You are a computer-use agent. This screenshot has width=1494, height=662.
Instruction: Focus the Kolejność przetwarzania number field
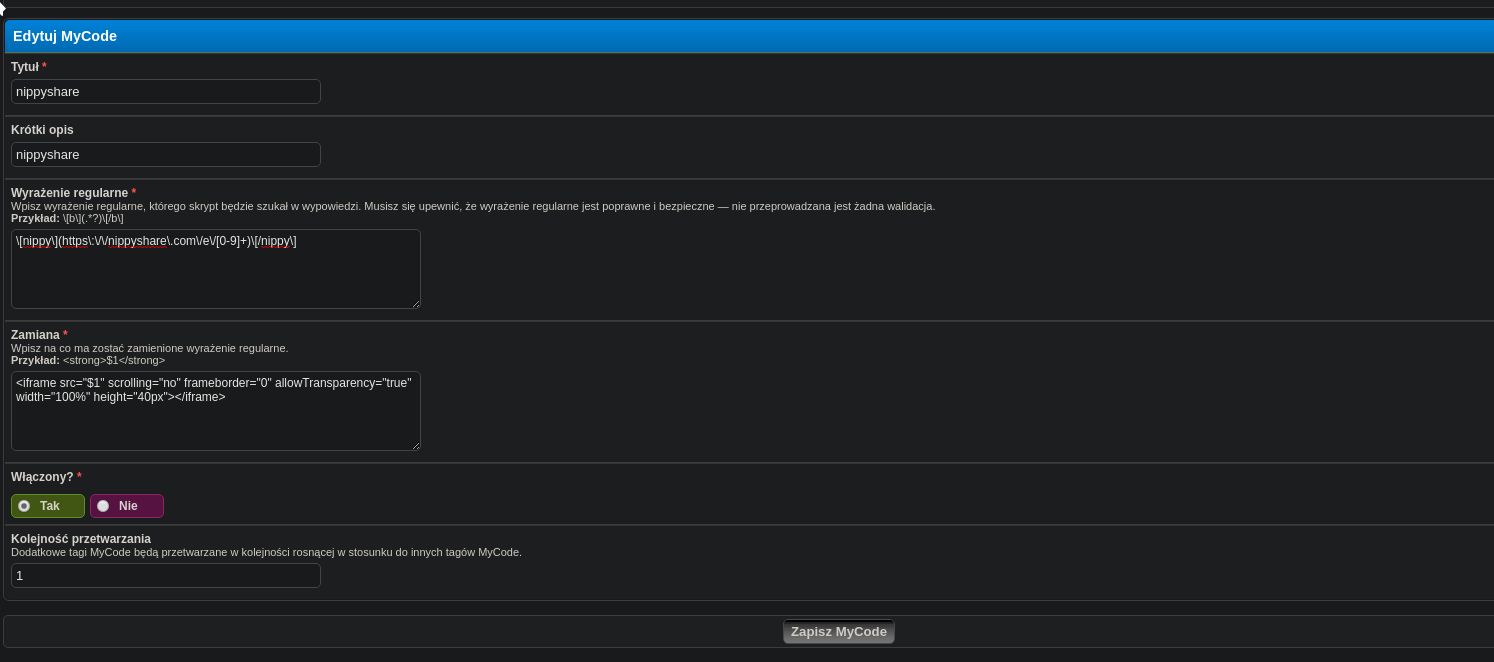pyautogui.click(x=166, y=576)
